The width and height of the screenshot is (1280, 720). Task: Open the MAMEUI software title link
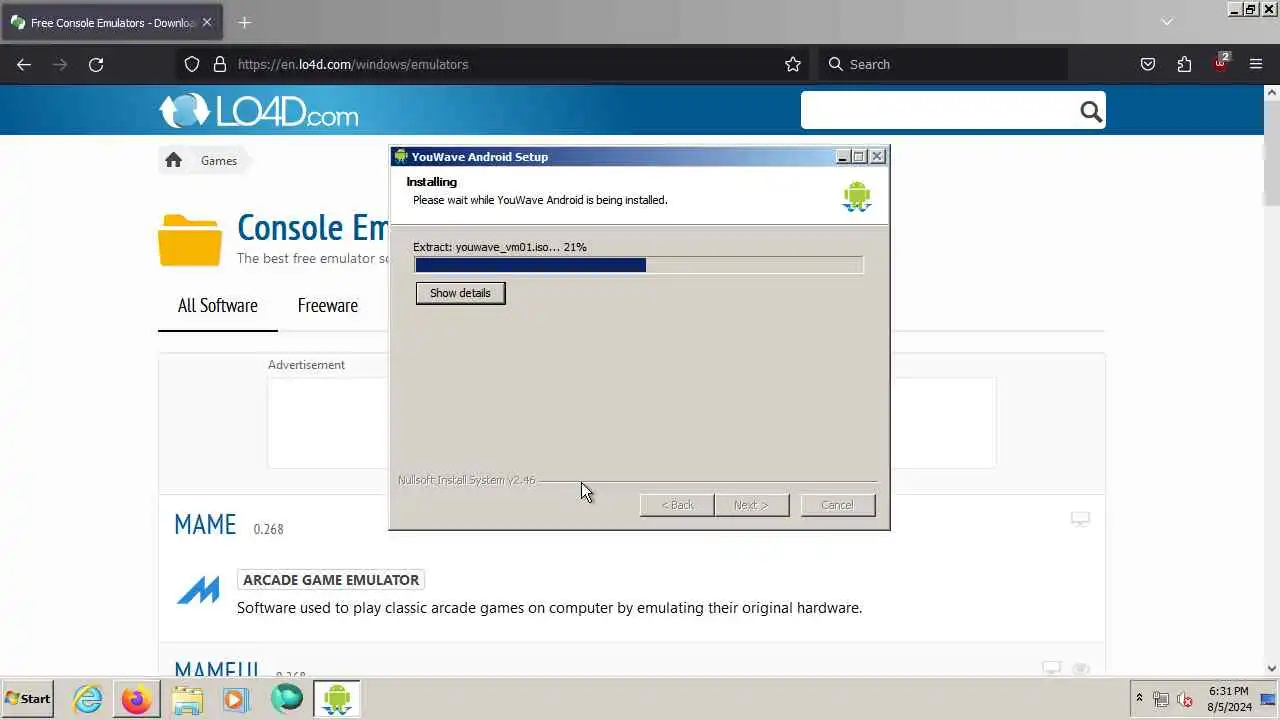(217, 669)
